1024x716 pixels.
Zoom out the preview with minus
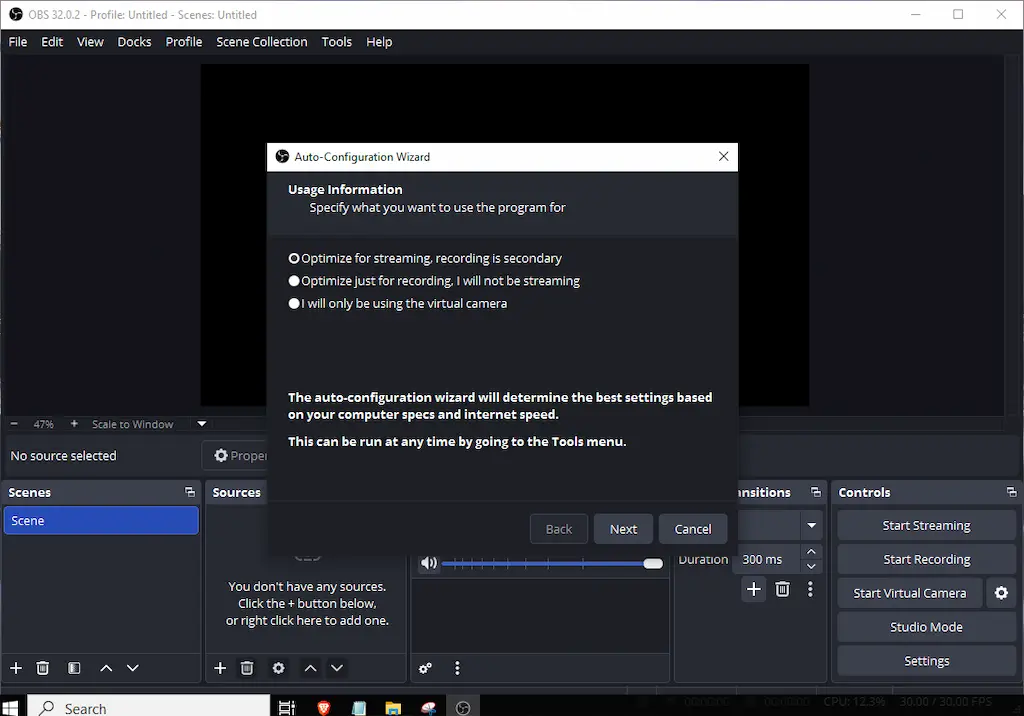click(x=14, y=424)
